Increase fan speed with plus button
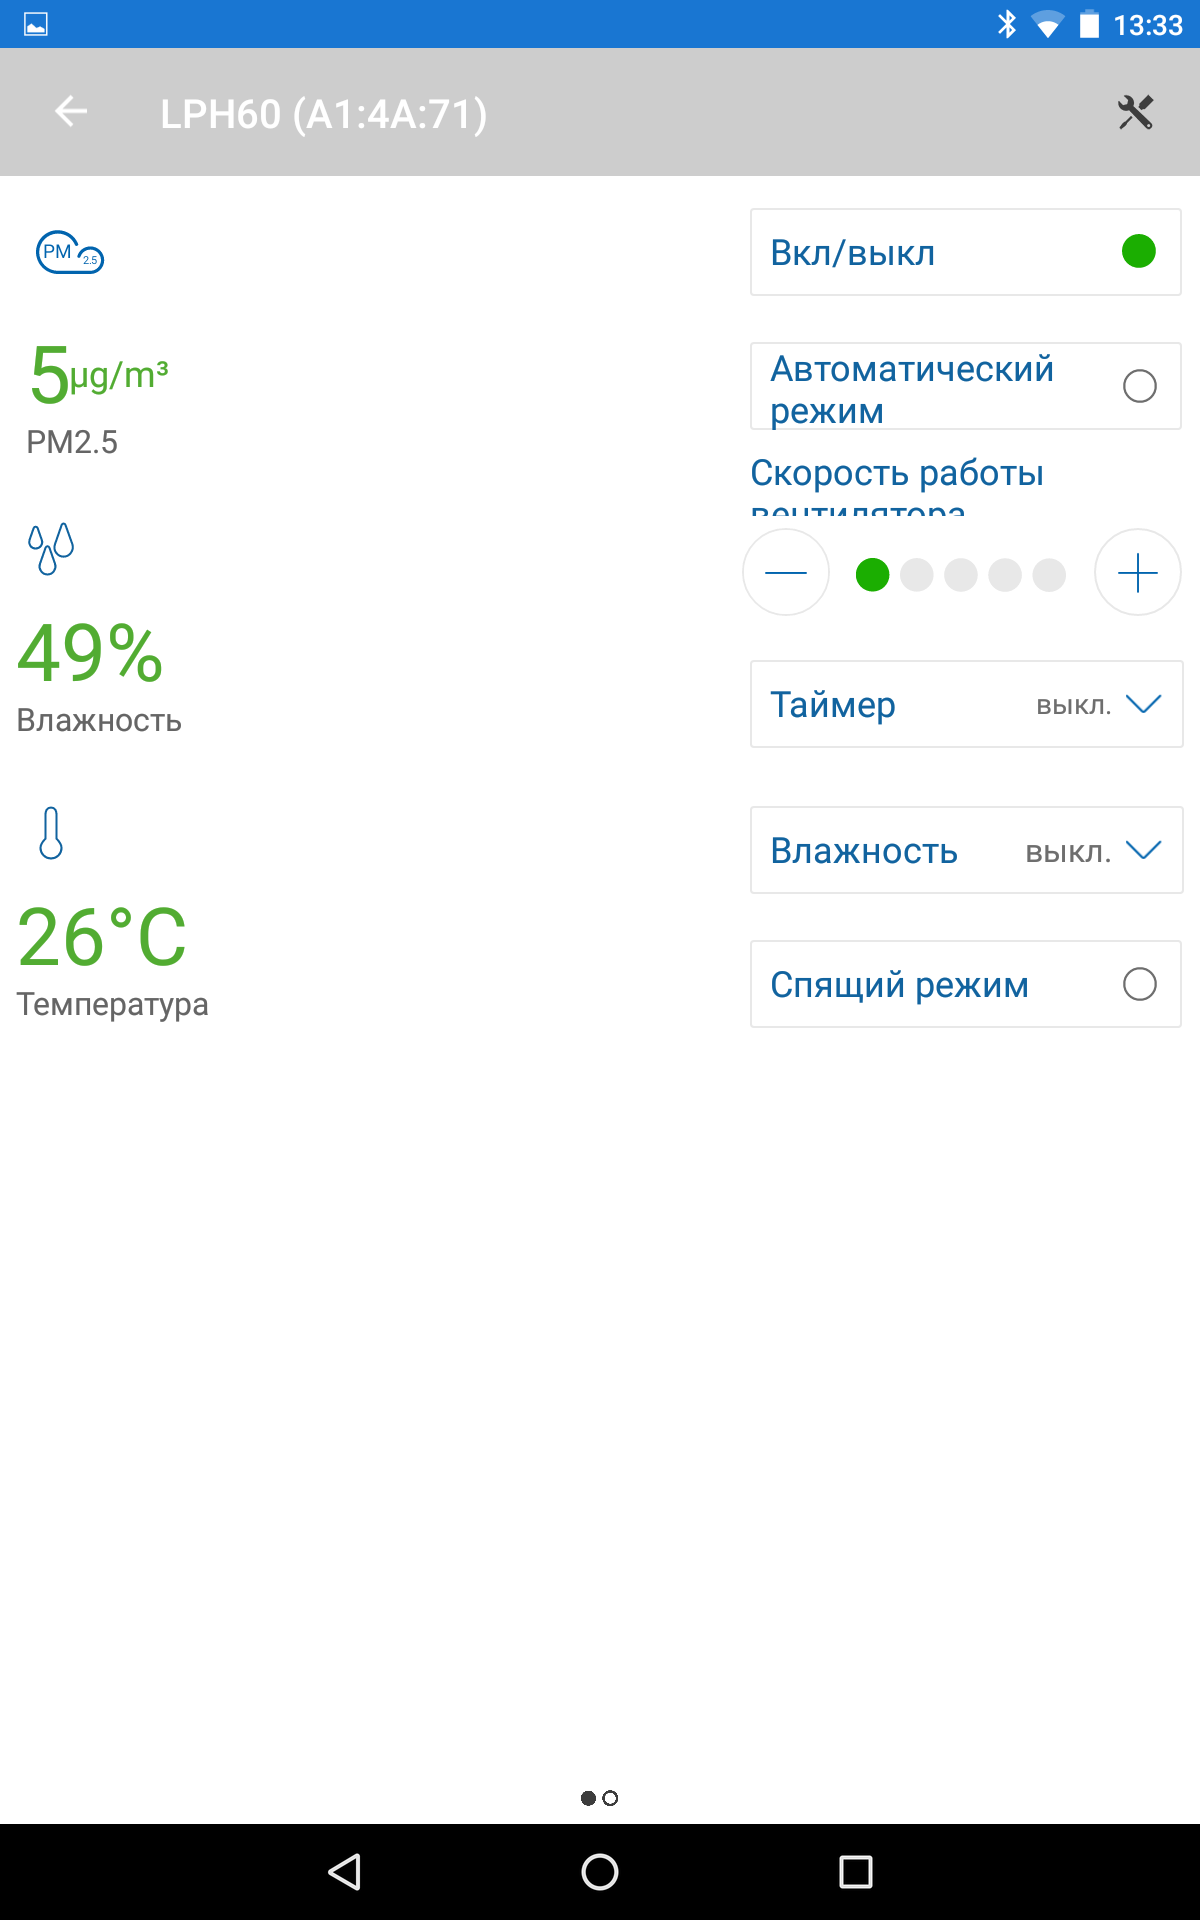This screenshot has height=1920, width=1200. [1137, 573]
